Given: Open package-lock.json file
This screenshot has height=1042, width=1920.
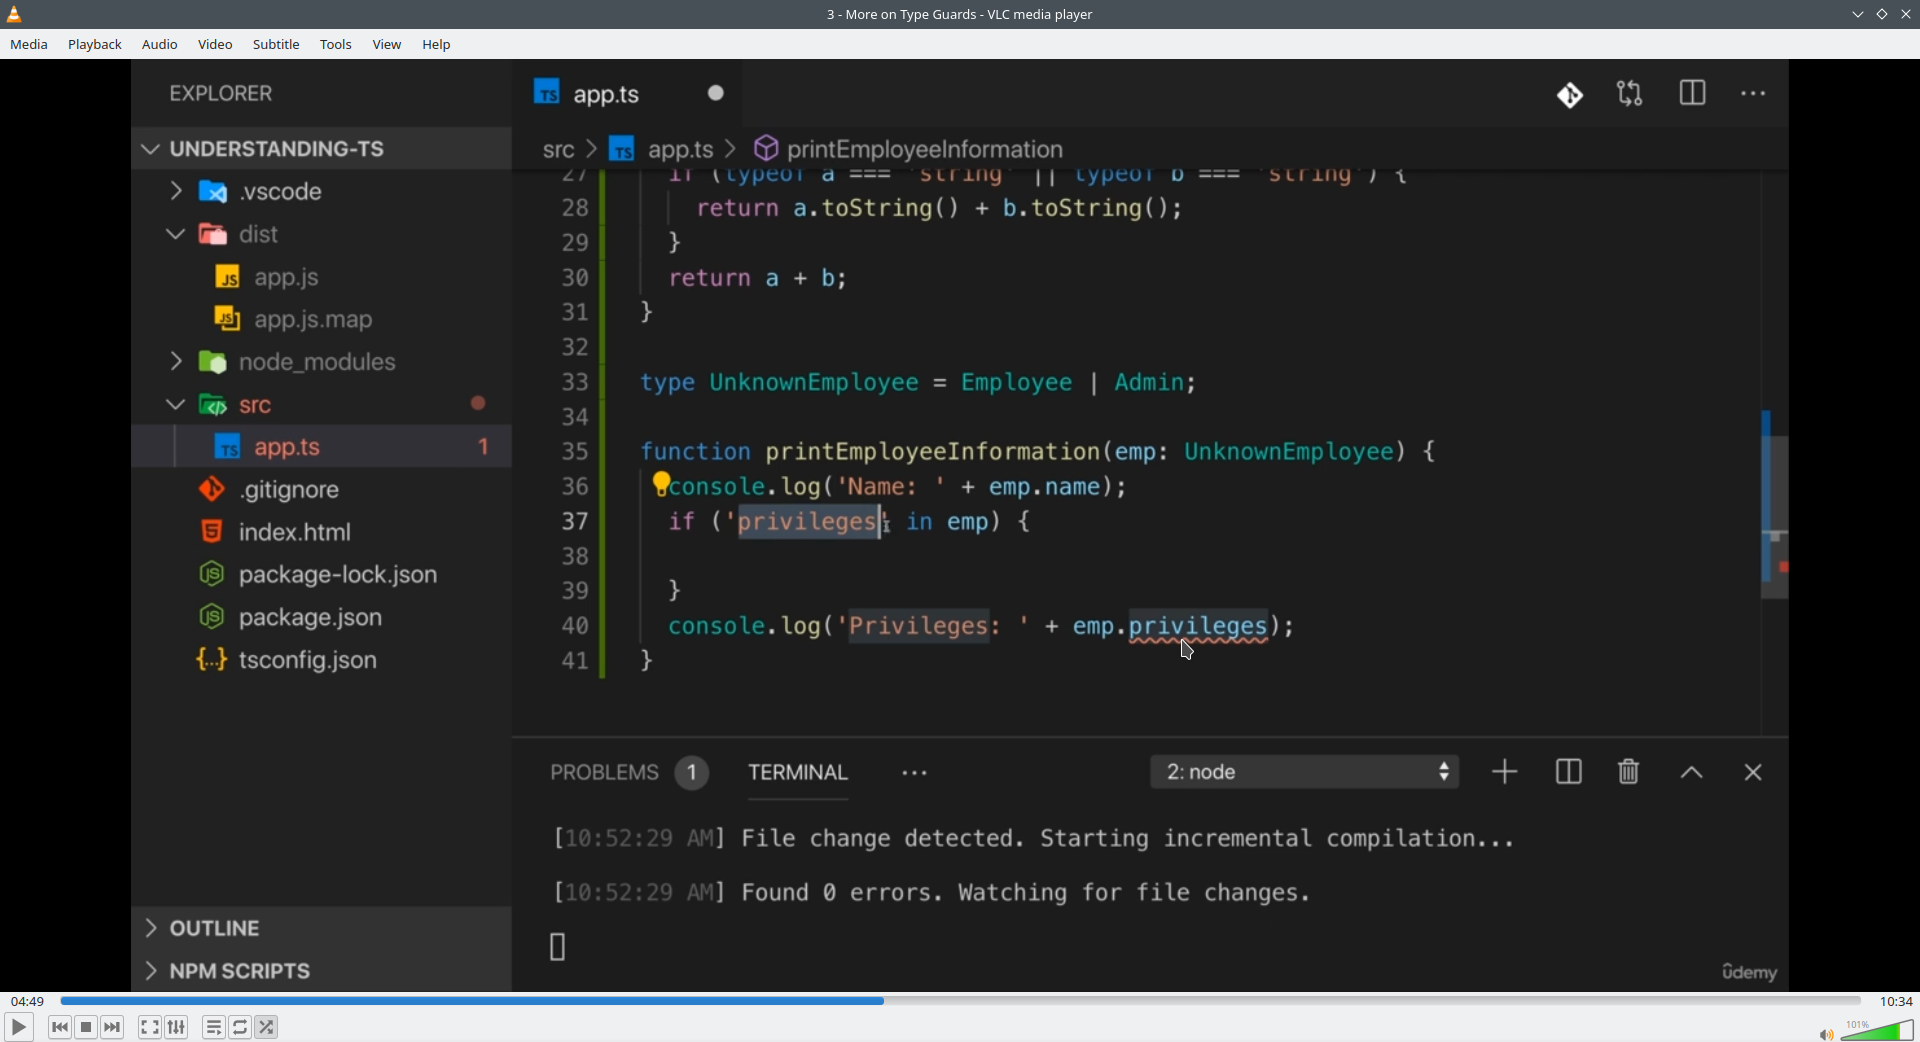Looking at the screenshot, I should 321,575.
